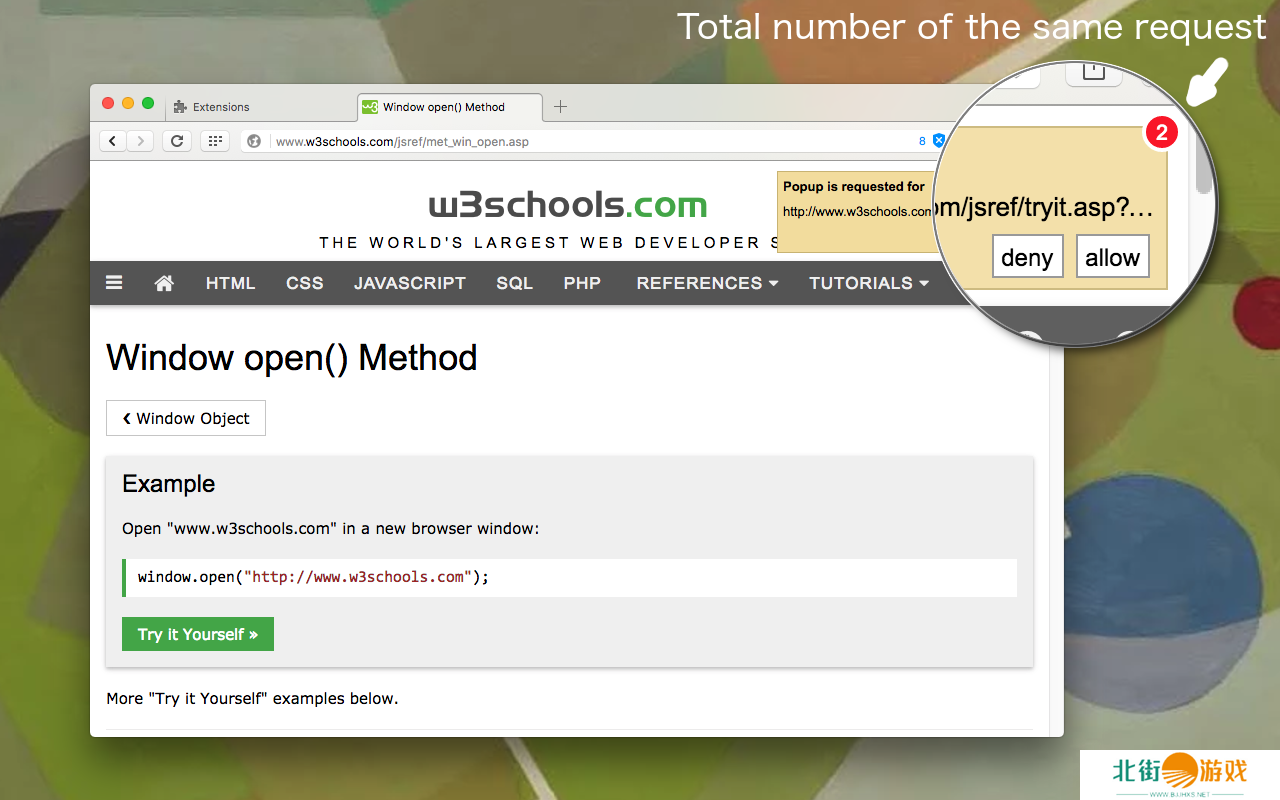This screenshot has height=800, width=1280.
Task: Click the browser back arrow button
Action: [113, 141]
